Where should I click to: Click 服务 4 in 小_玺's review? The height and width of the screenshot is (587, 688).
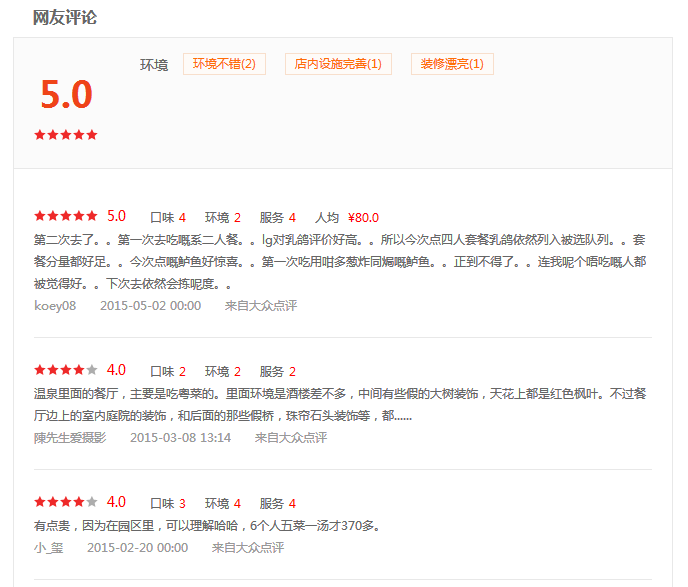[x=278, y=503]
